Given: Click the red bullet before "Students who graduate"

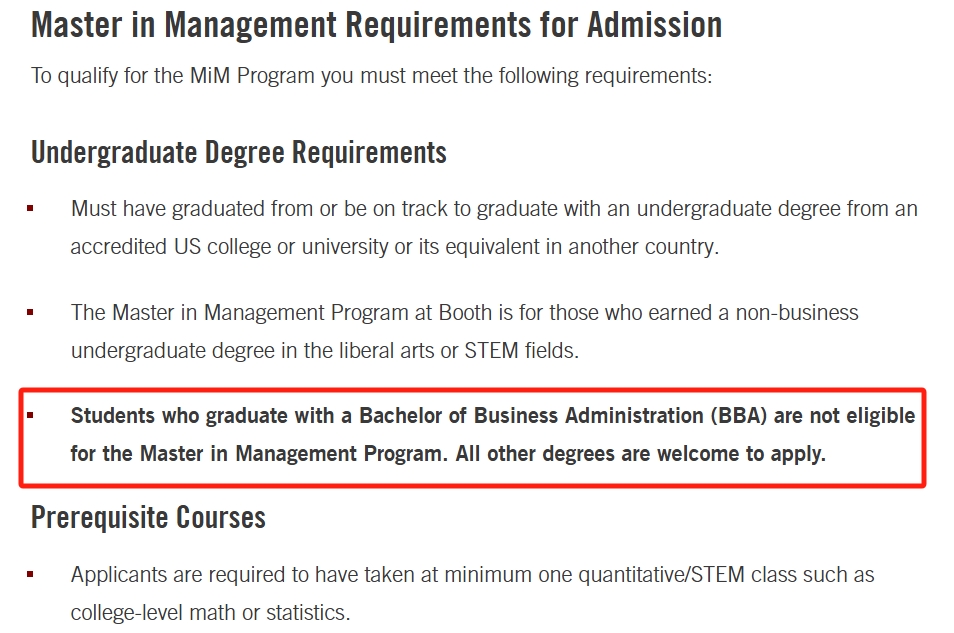Looking at the screenshot, I should 30,416.
